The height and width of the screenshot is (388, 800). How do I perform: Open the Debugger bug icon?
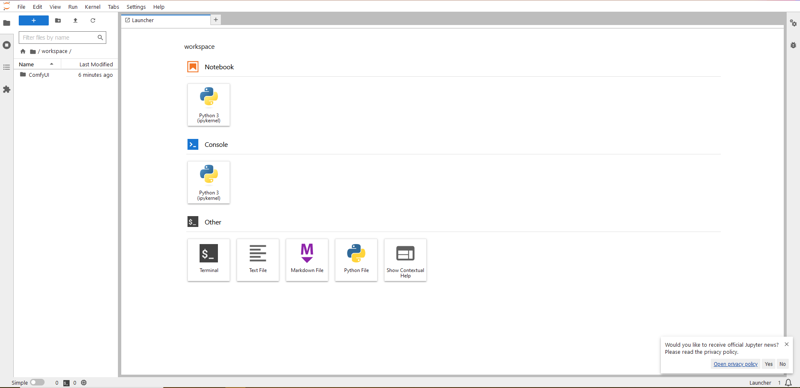pos(793,45)
